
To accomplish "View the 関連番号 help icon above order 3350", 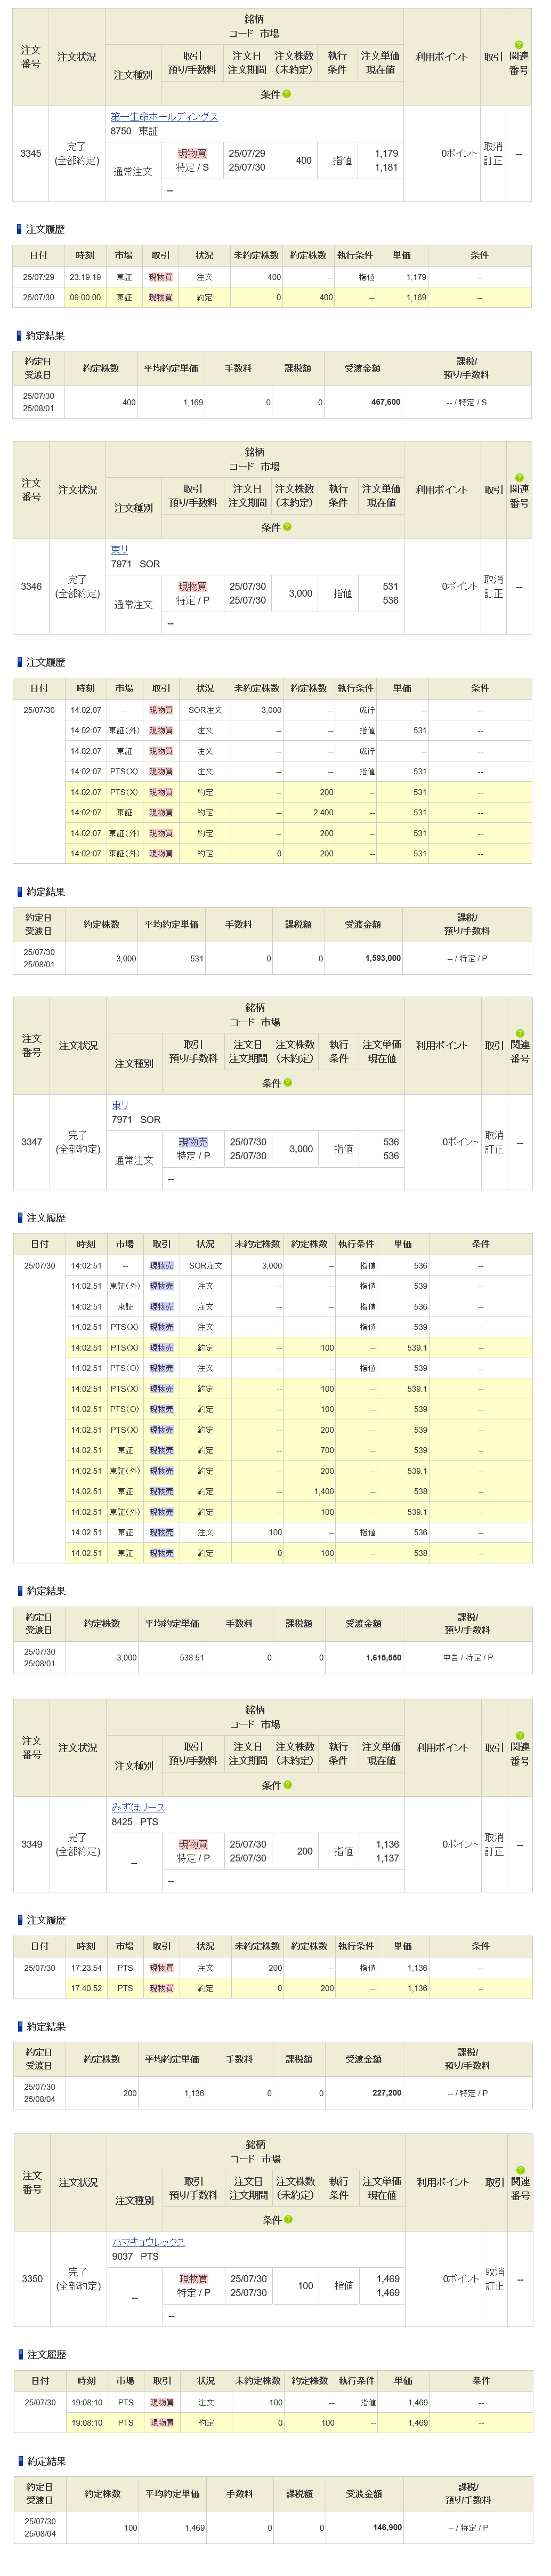I will (521, 2170).
